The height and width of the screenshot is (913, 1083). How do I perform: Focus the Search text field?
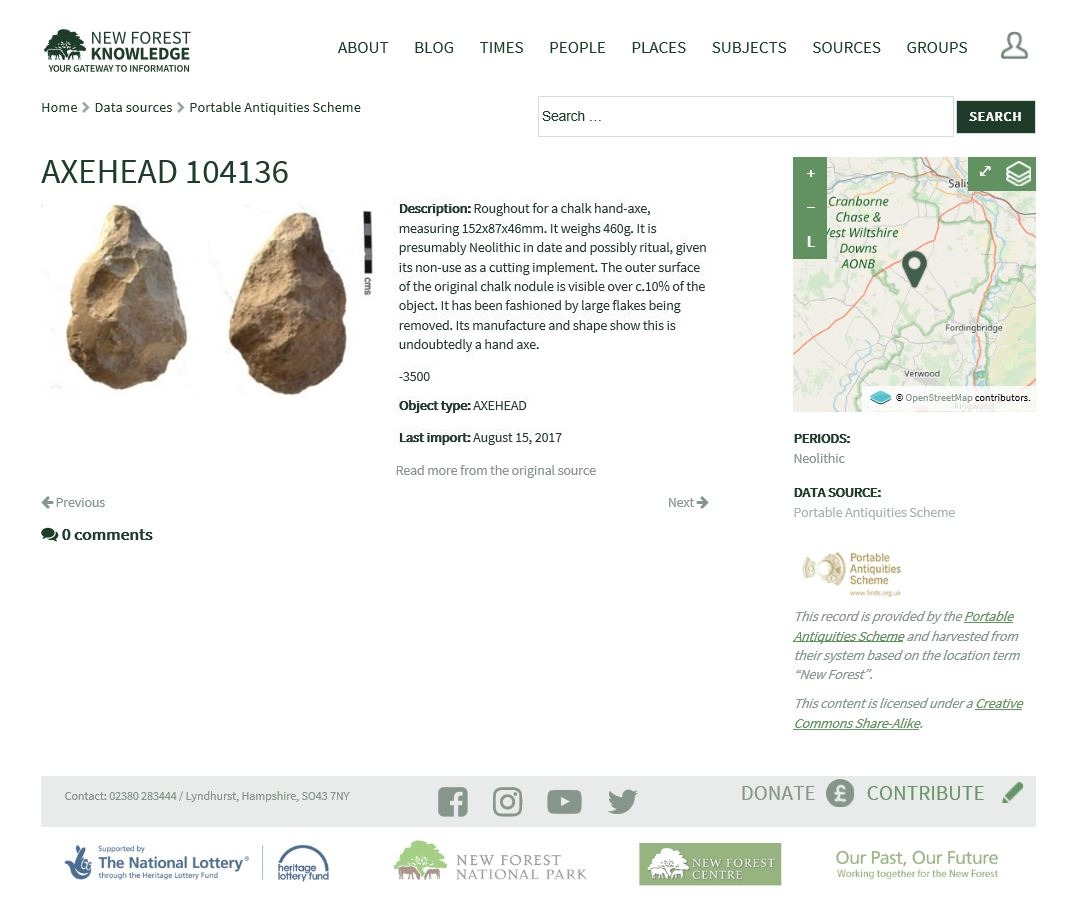(746, 117)
